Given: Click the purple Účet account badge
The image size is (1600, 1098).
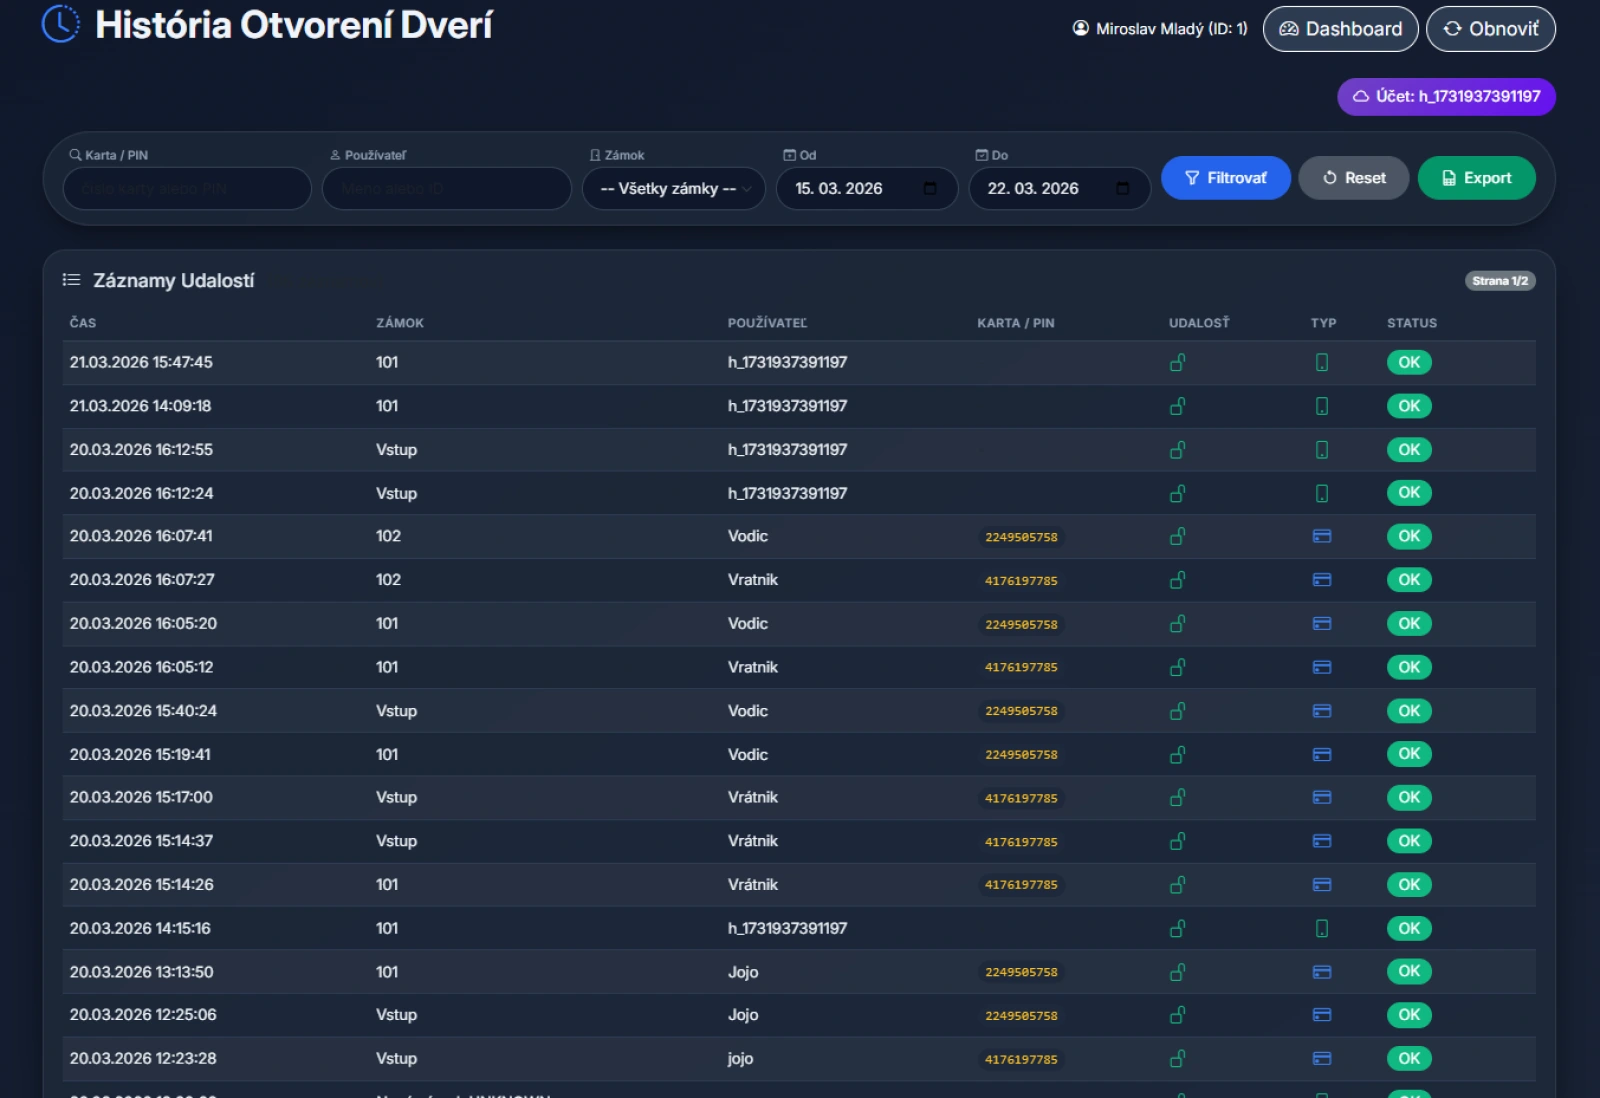Looking at the screenshot, I should pyautogui.click(x=1445, y=97).
